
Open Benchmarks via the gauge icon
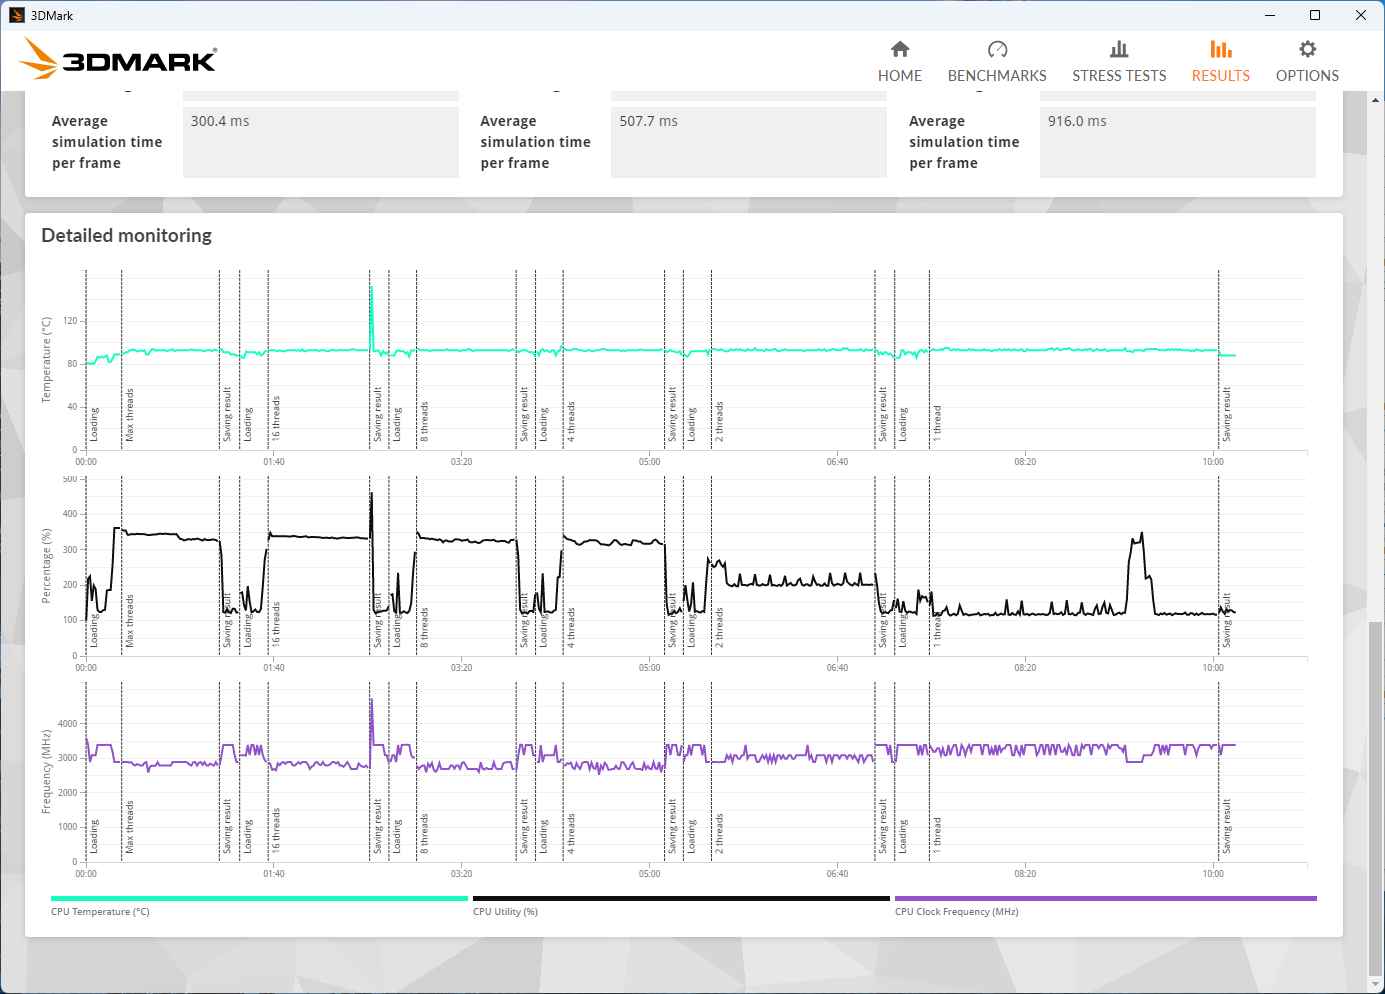coord(997,49)
